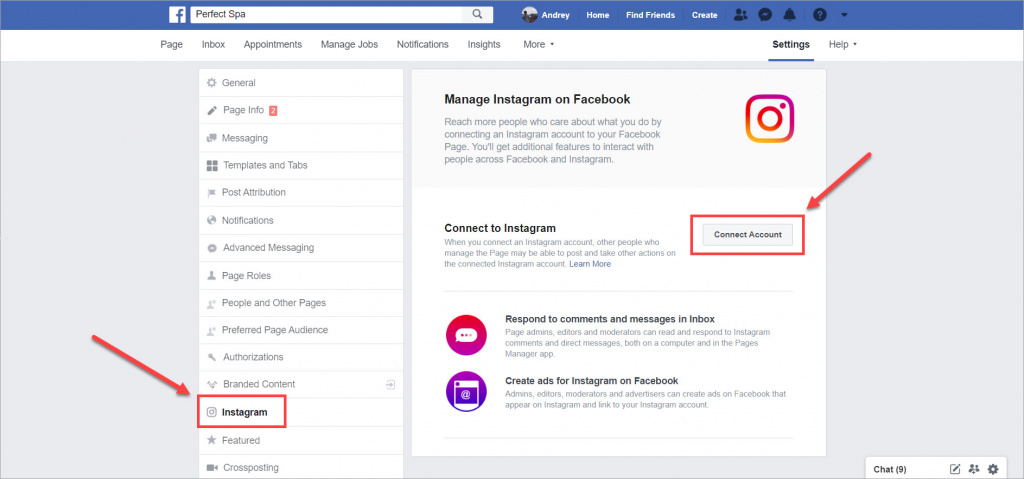Click Andrey's profile picture
Image resolution: width=1024 pixels, height=479 pixels.
(x=530, y=15)
